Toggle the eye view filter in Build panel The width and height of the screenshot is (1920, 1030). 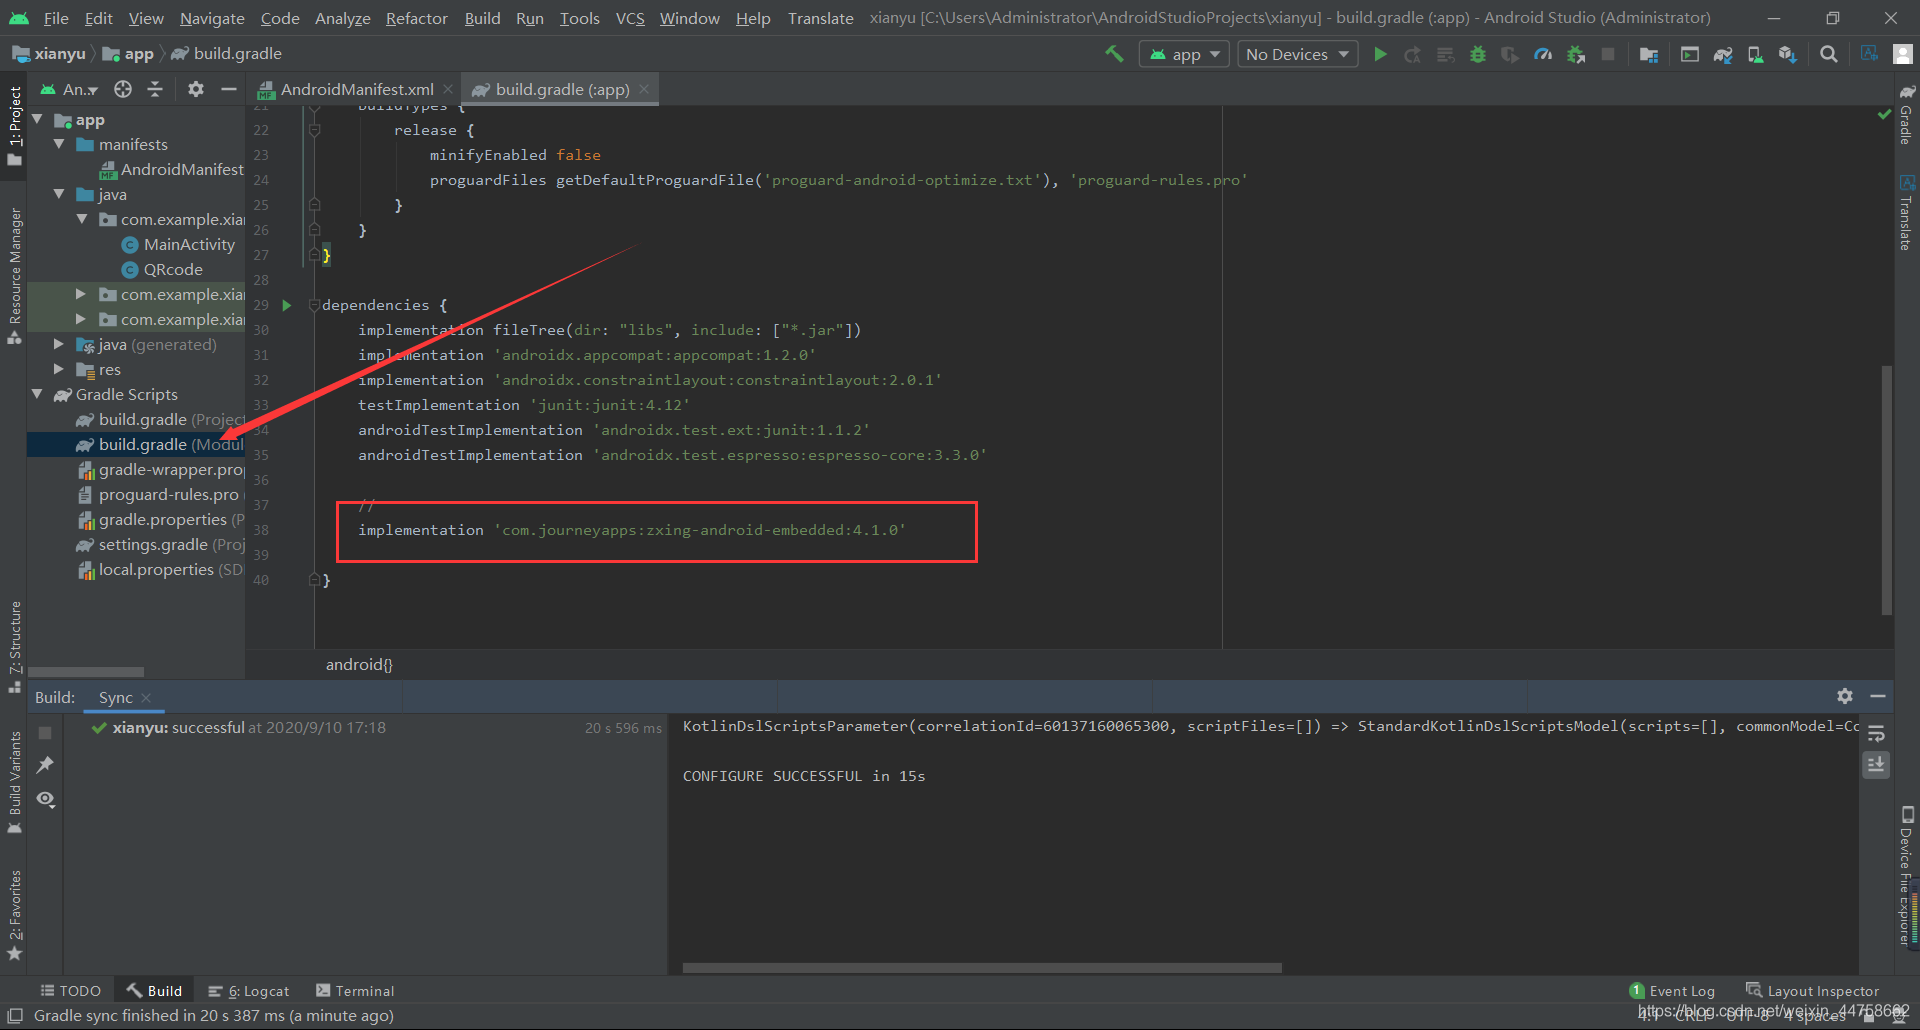(45, 799)
